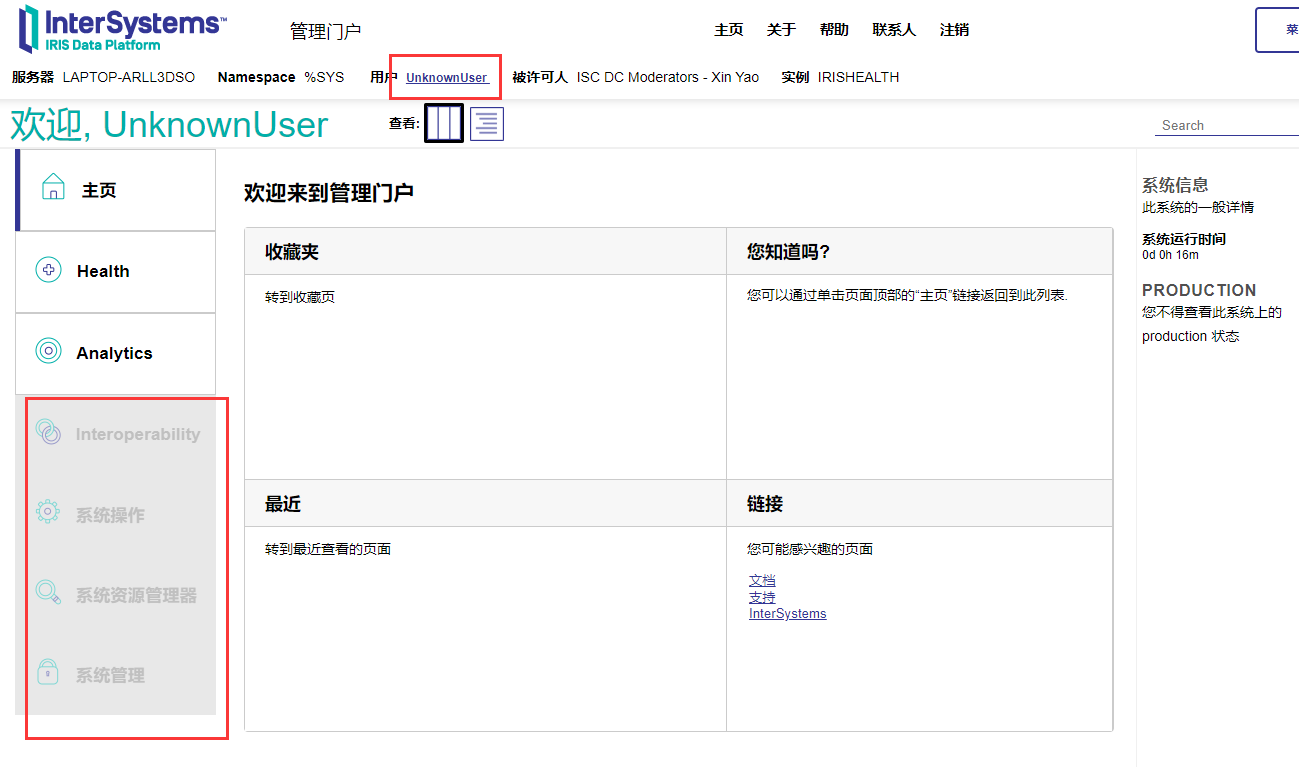The image size is (1299, 767).
Task: Go to 主页 in top navigation
Action: [729, 30]
